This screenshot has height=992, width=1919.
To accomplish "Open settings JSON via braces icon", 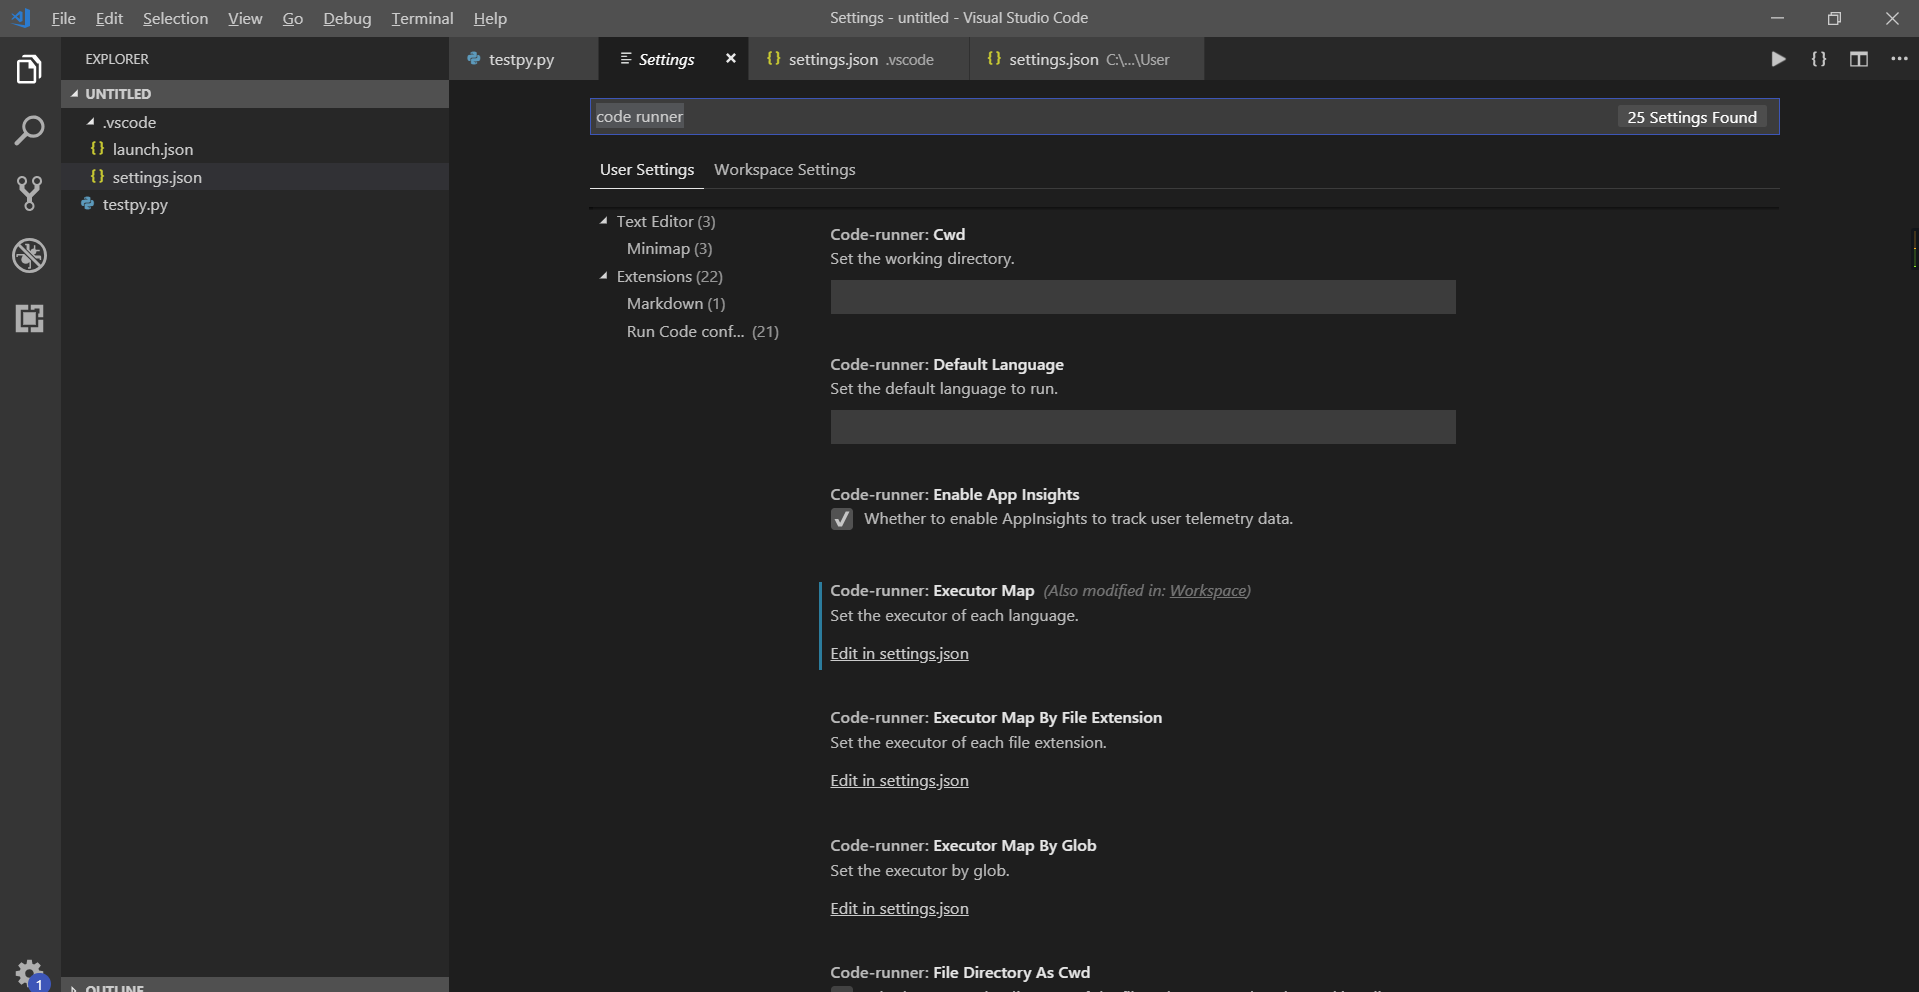I will [x=1818, y=59].
